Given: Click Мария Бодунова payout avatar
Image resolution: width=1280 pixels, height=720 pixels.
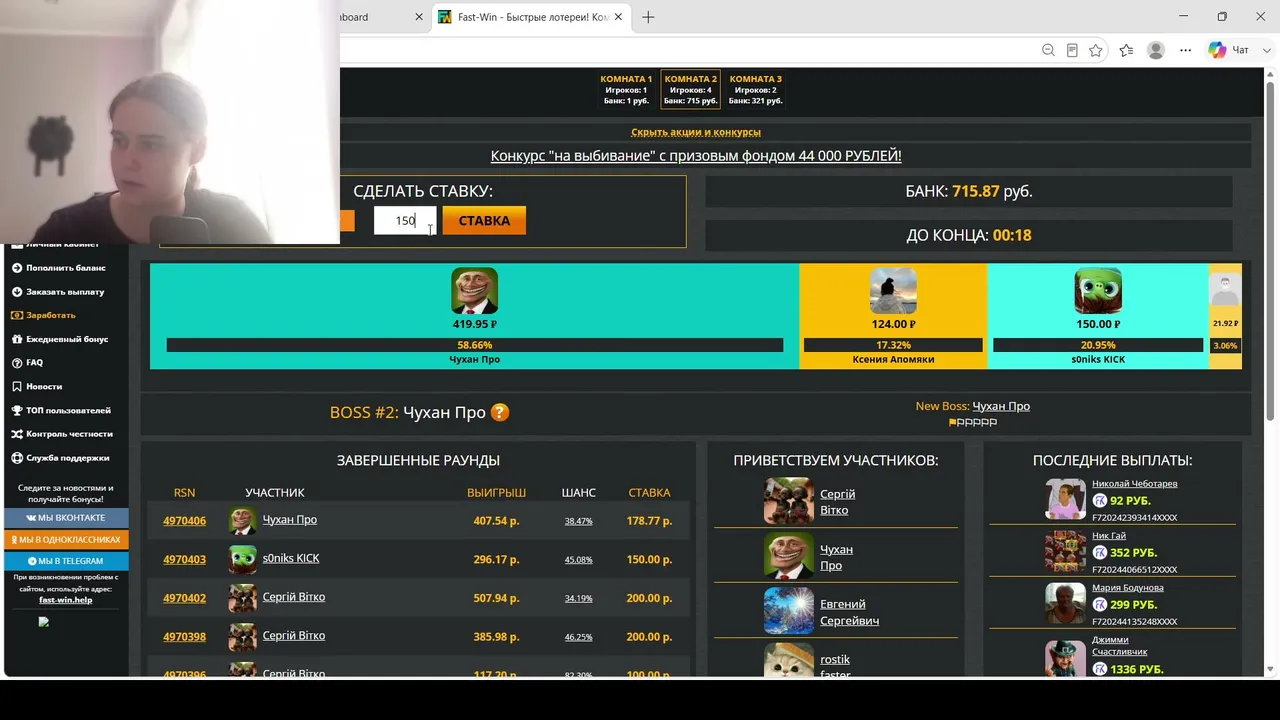Looking at the screenshot, I should 1065,603.
